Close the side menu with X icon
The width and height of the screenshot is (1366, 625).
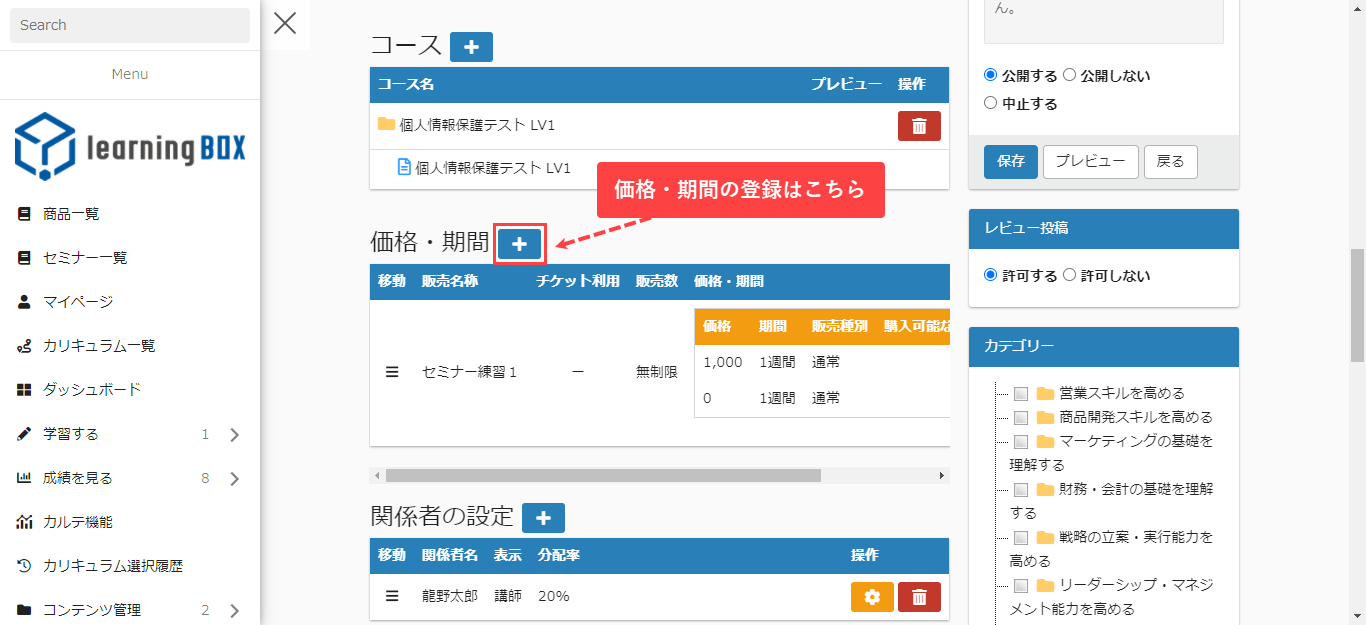click(x=285, y=23)
